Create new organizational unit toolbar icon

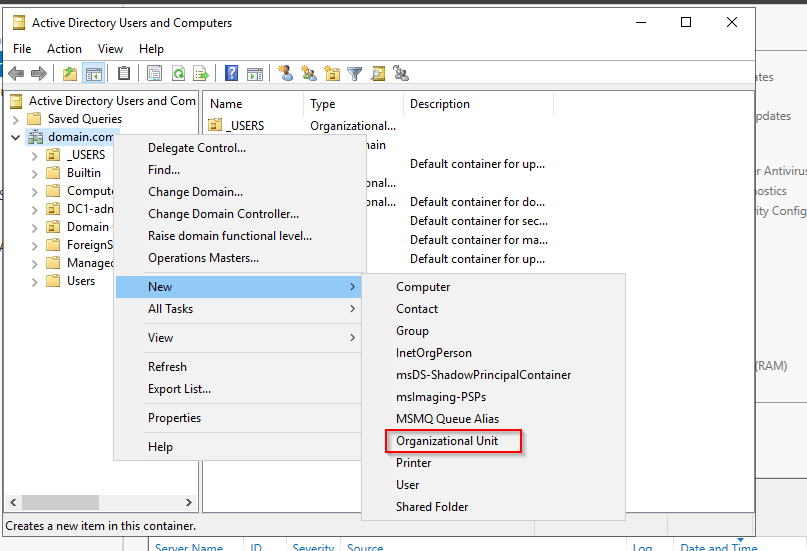tap(332, 74)
